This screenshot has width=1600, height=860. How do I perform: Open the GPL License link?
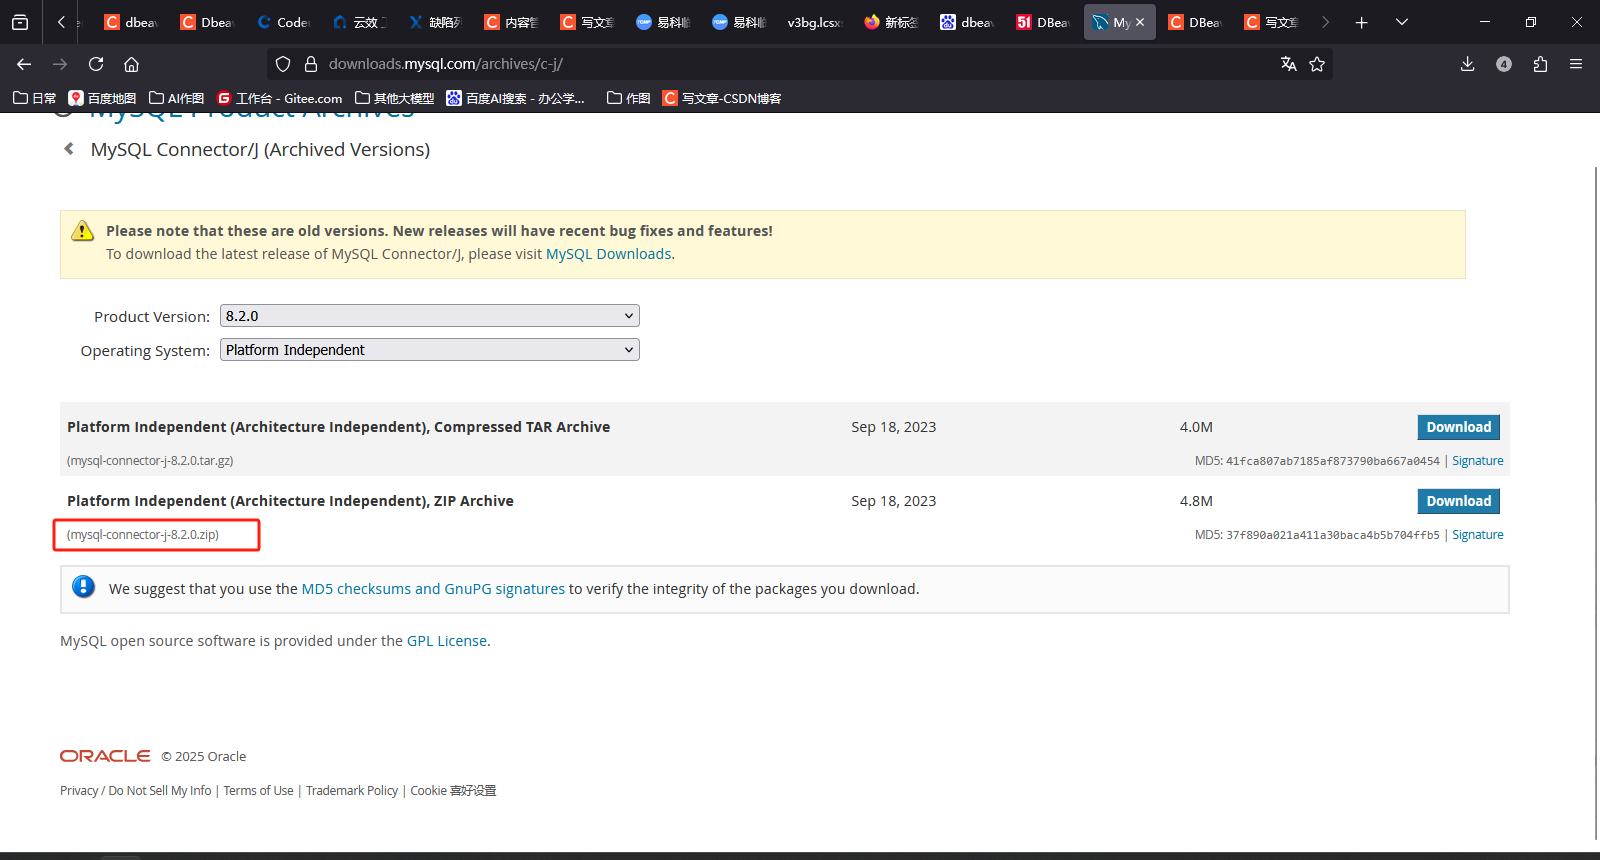click(x=447, y=641)
